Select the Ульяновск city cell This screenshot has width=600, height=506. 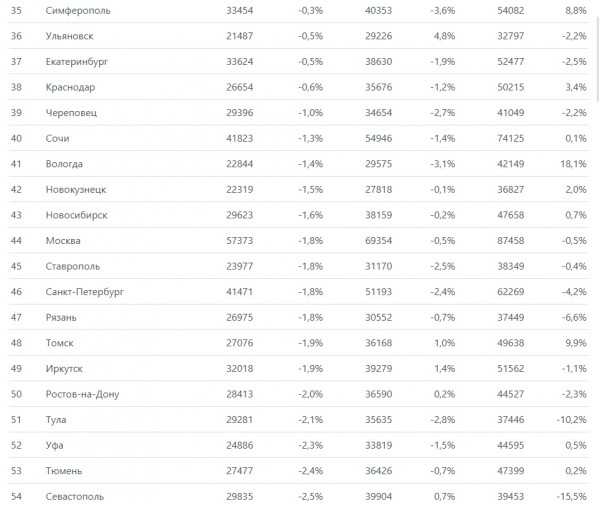(x=69, y=36)
